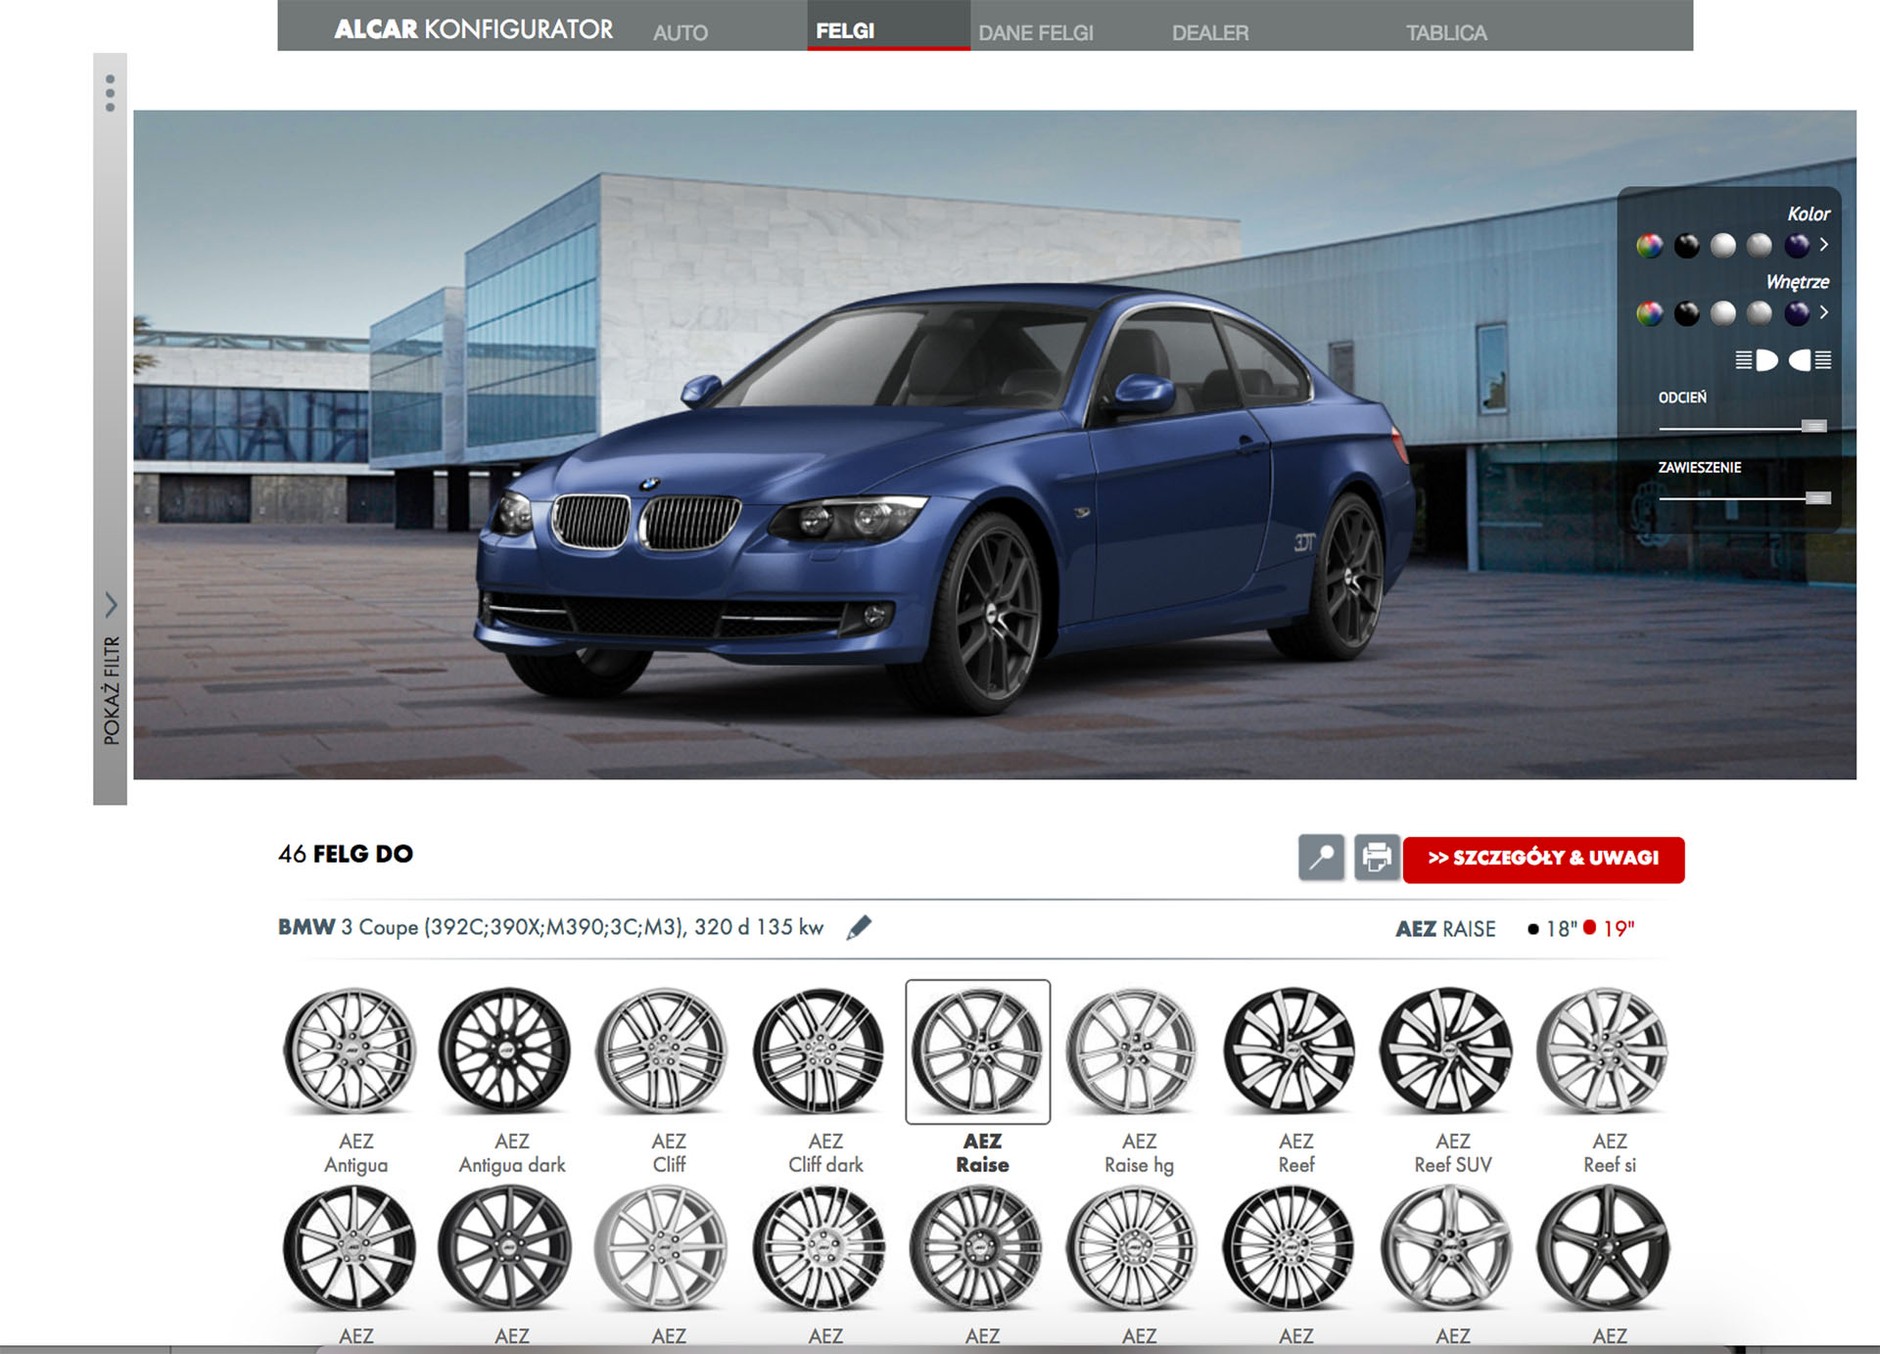Click Szczegóły & Uwagi button
Screen dimensions: 1880x1354
tap(1543, 859)
